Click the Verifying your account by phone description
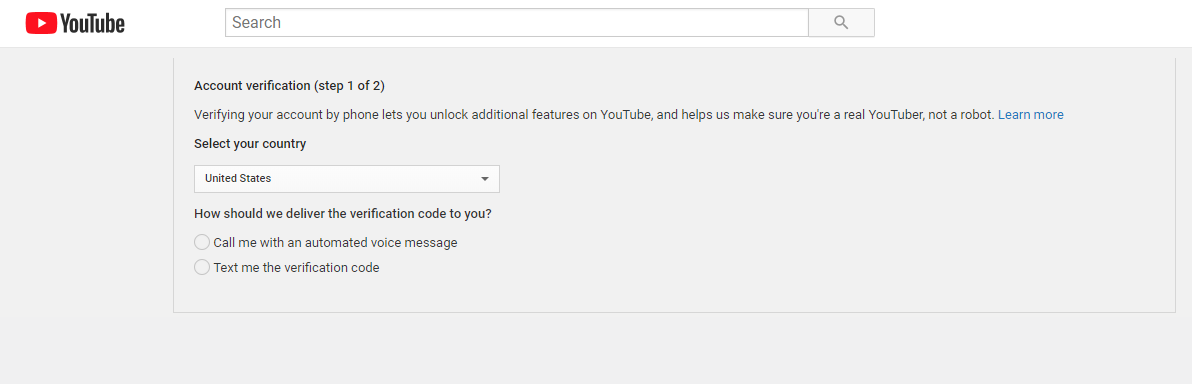Viewport: 1192px width, 384px height. 594,115
